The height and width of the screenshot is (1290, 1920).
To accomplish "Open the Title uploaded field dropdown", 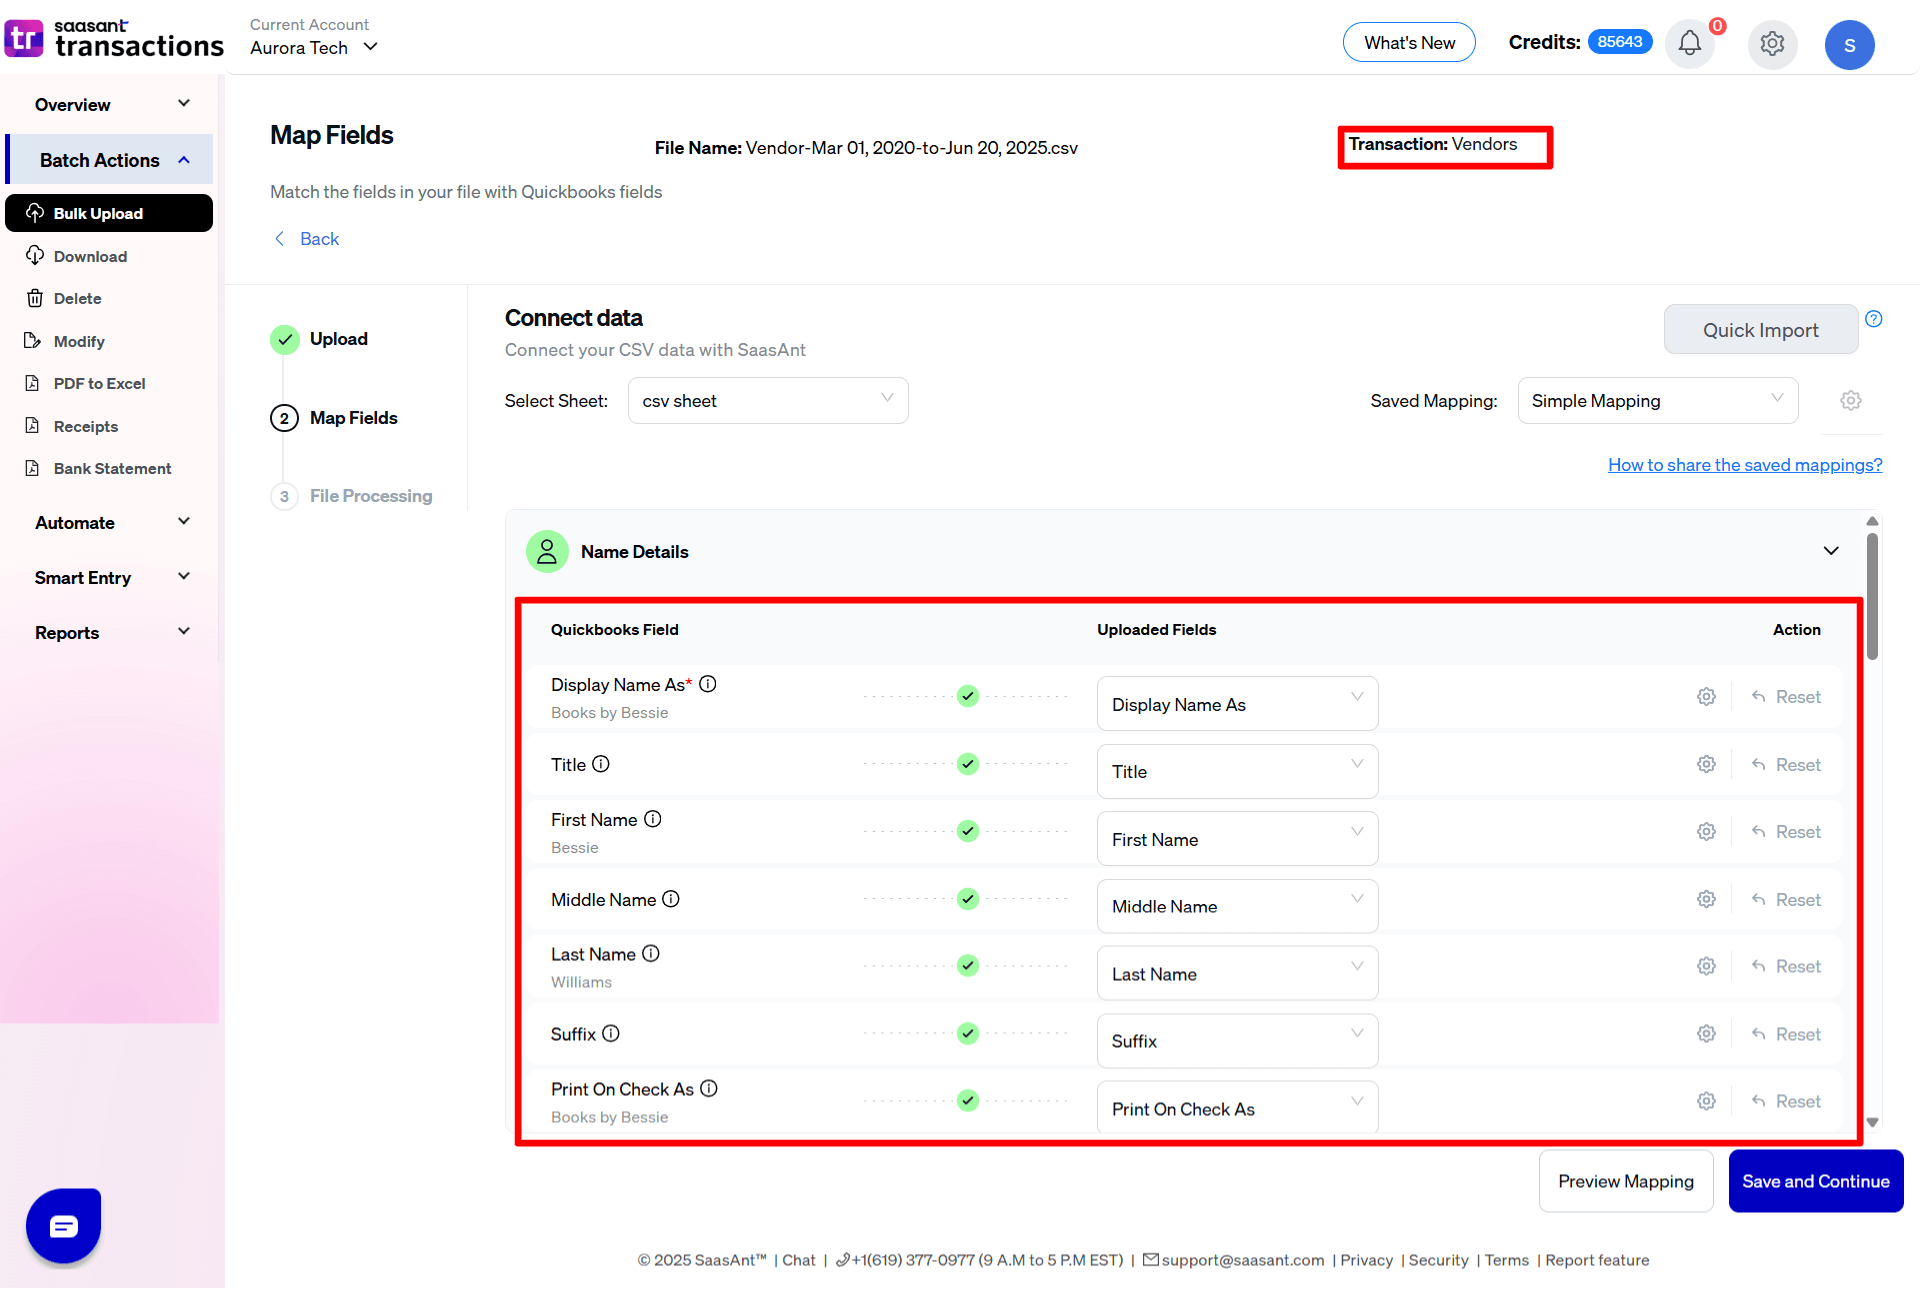I will click(x=1237, y=771).
